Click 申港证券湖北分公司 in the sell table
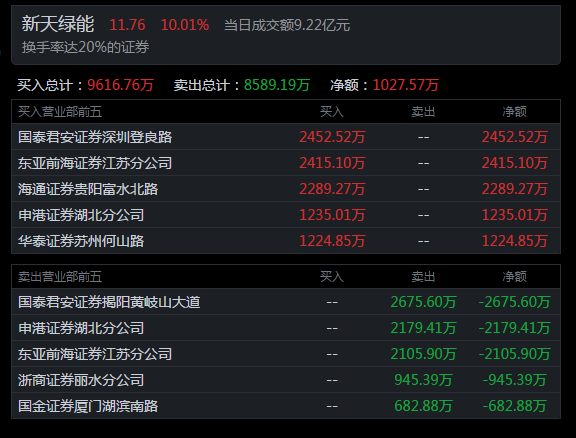Image resolution: width=576 pixels, height=438 pixels. 286,328
